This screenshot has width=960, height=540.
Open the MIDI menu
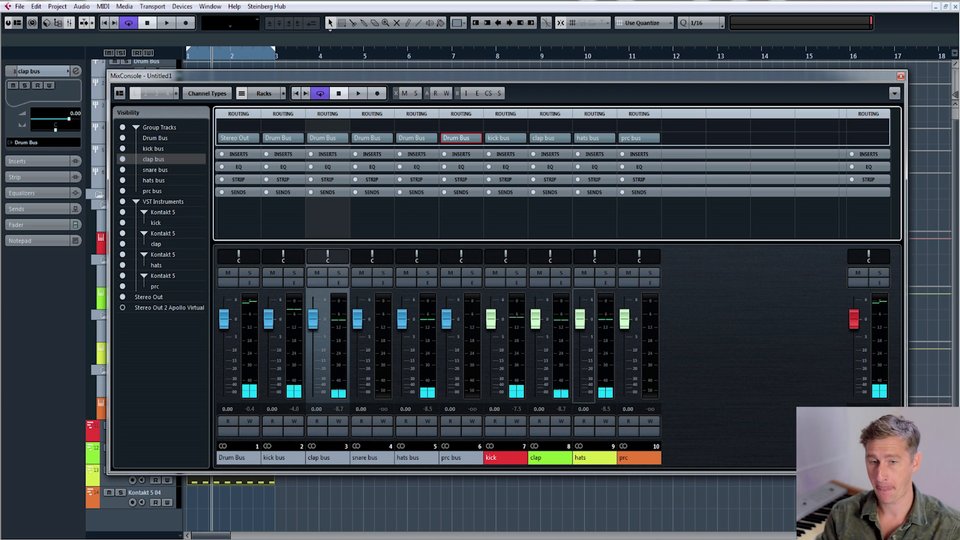tap(103, 6)
